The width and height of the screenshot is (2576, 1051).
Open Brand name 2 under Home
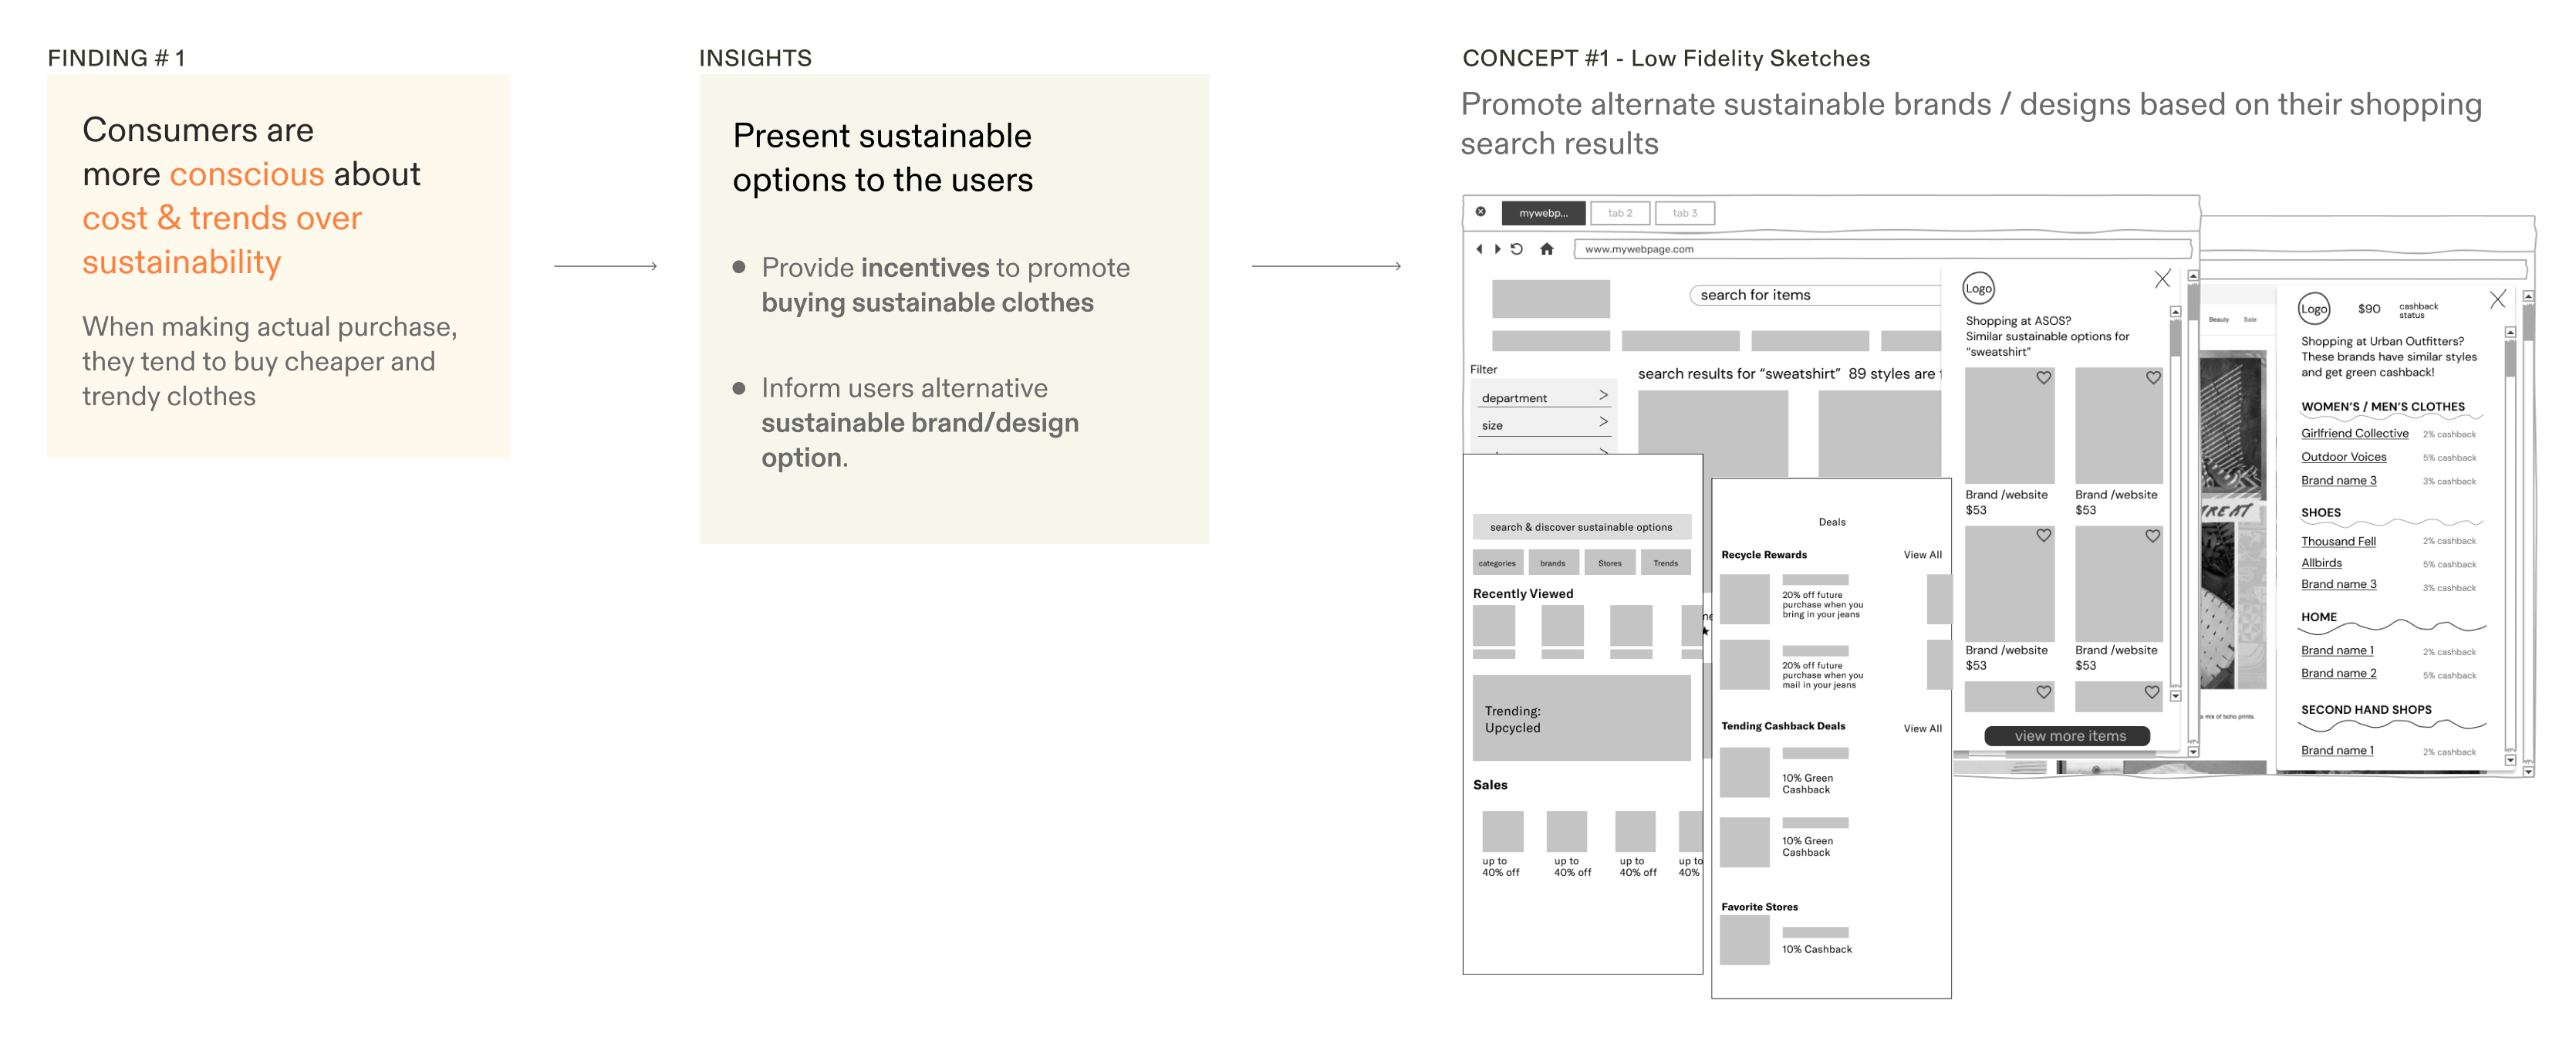pos(2338,673)
